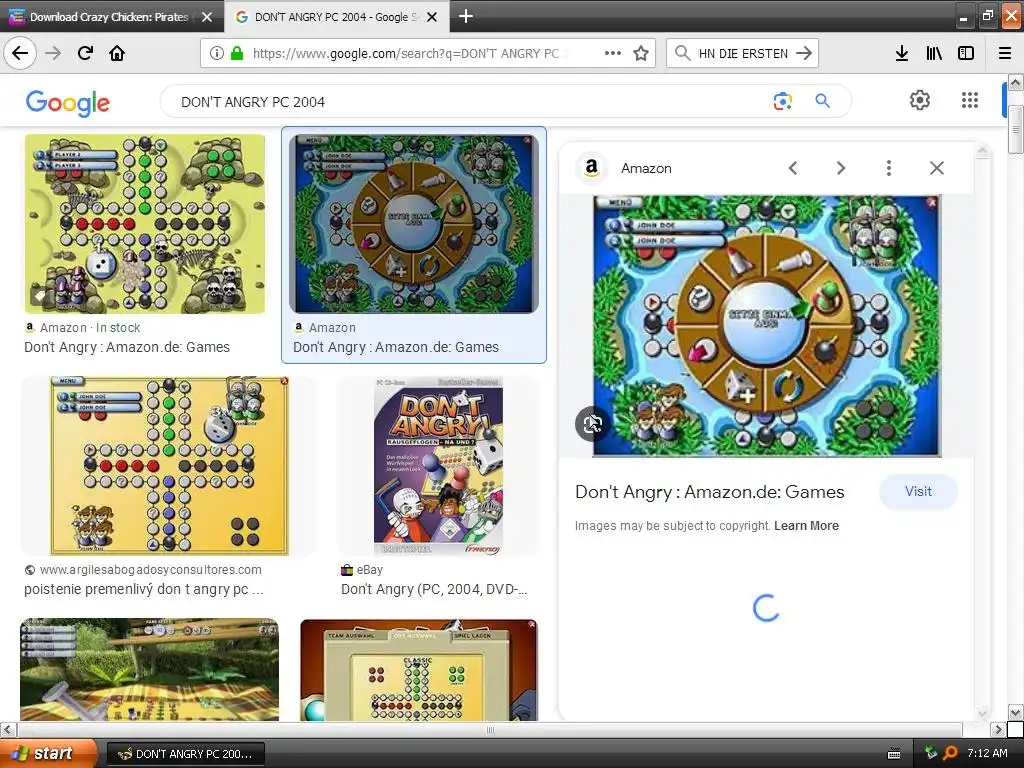Open the Google apps grid
Viewport: 1024px width, 768px height.
pos(970,100)
